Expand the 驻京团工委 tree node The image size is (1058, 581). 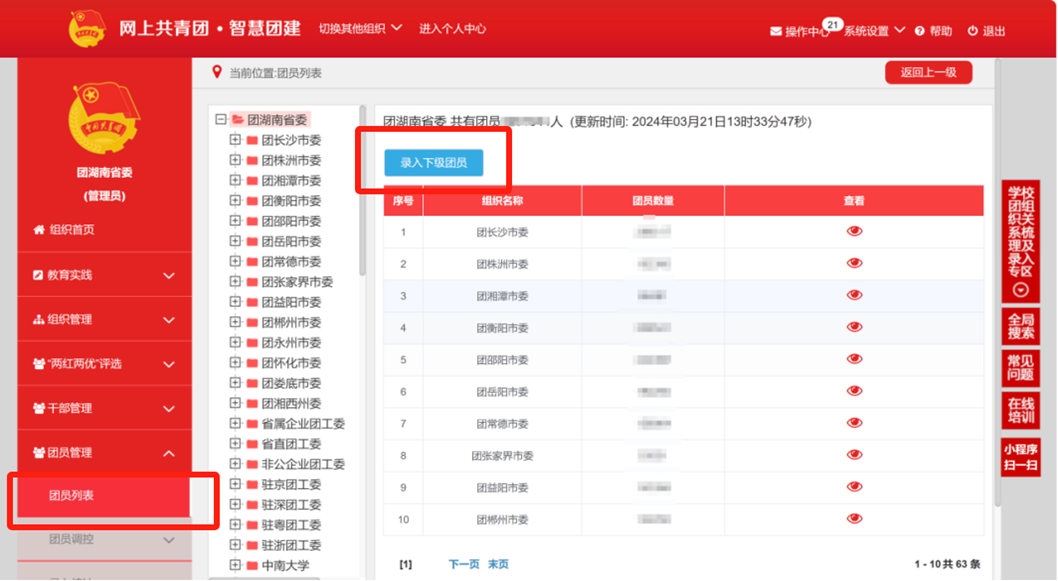pos(235,484)
